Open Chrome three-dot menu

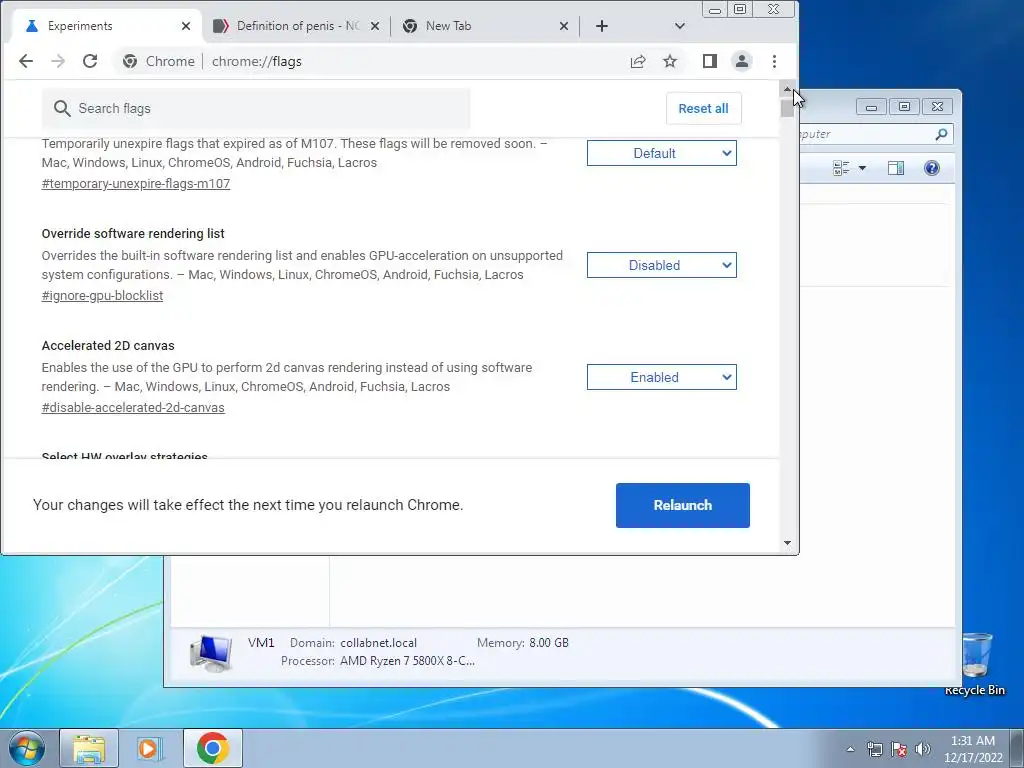(775, 61)
